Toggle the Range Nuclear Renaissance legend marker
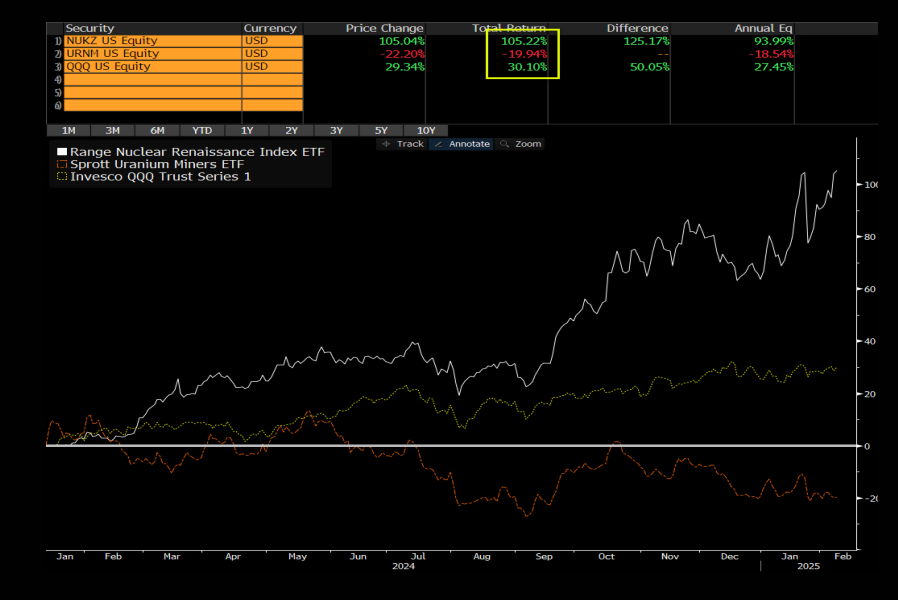The height and width of the screenshot is (600, 898). [60, 151]
